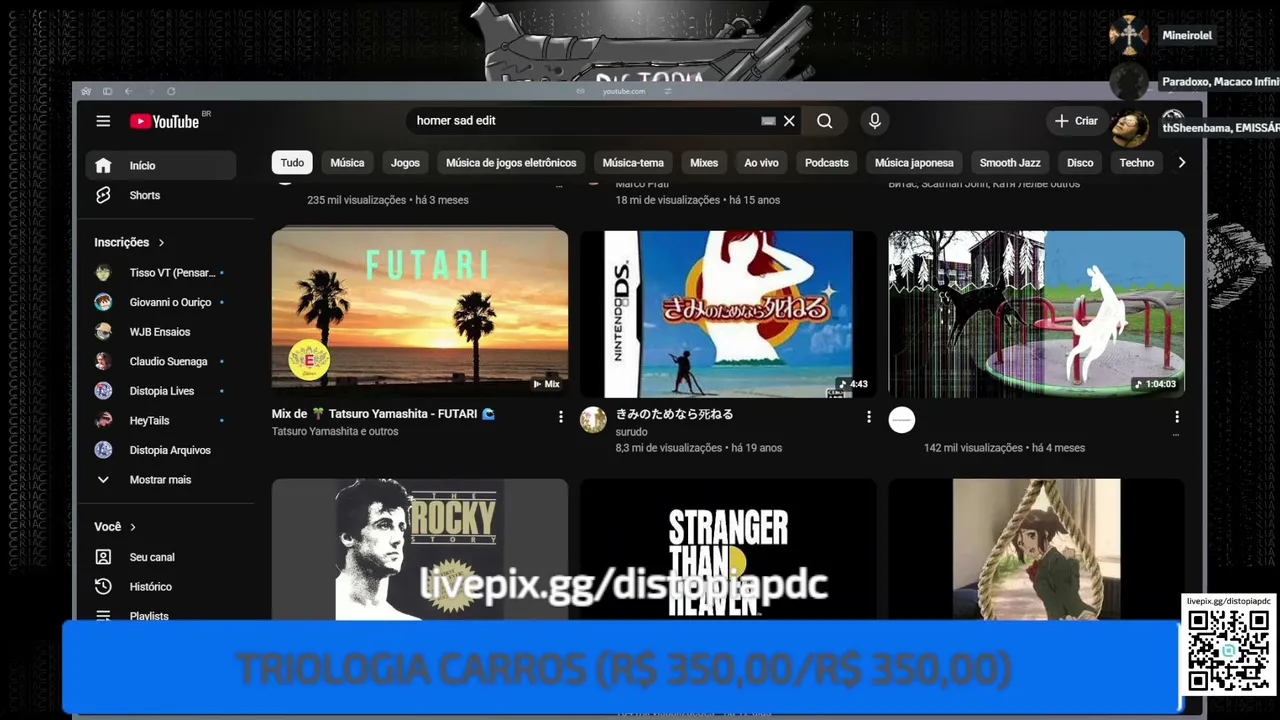Select the Jogos filter chip

tap(405, 163)
